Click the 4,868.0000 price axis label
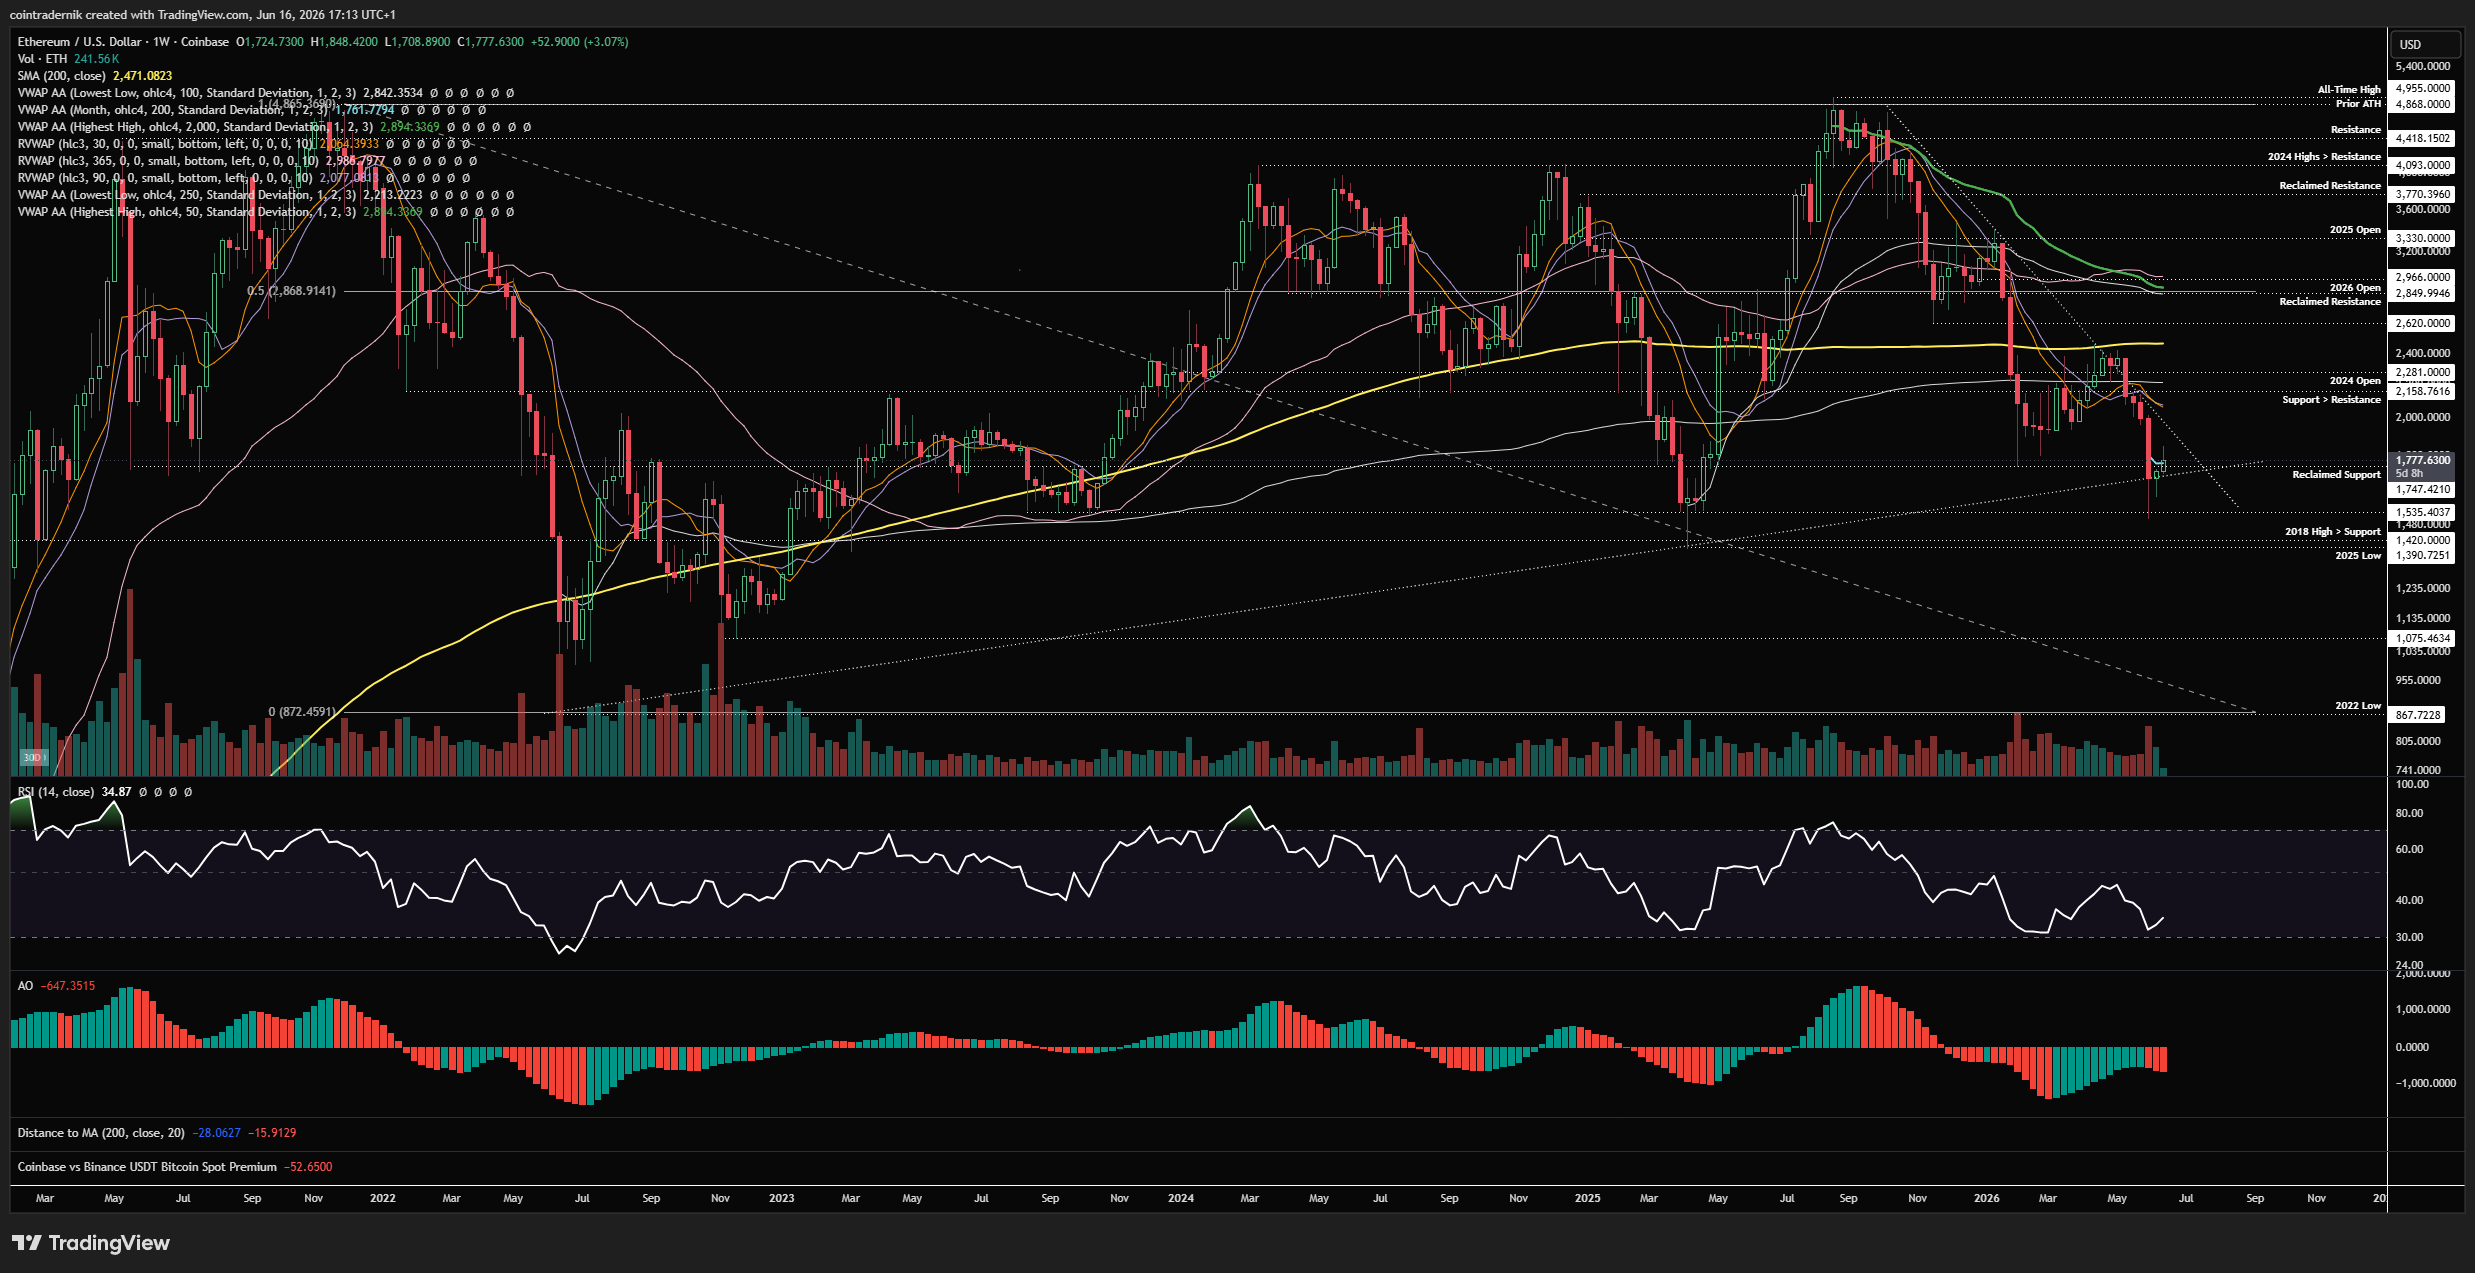This screenshot has height=1273, width=2475. [x=2423, y=104]
